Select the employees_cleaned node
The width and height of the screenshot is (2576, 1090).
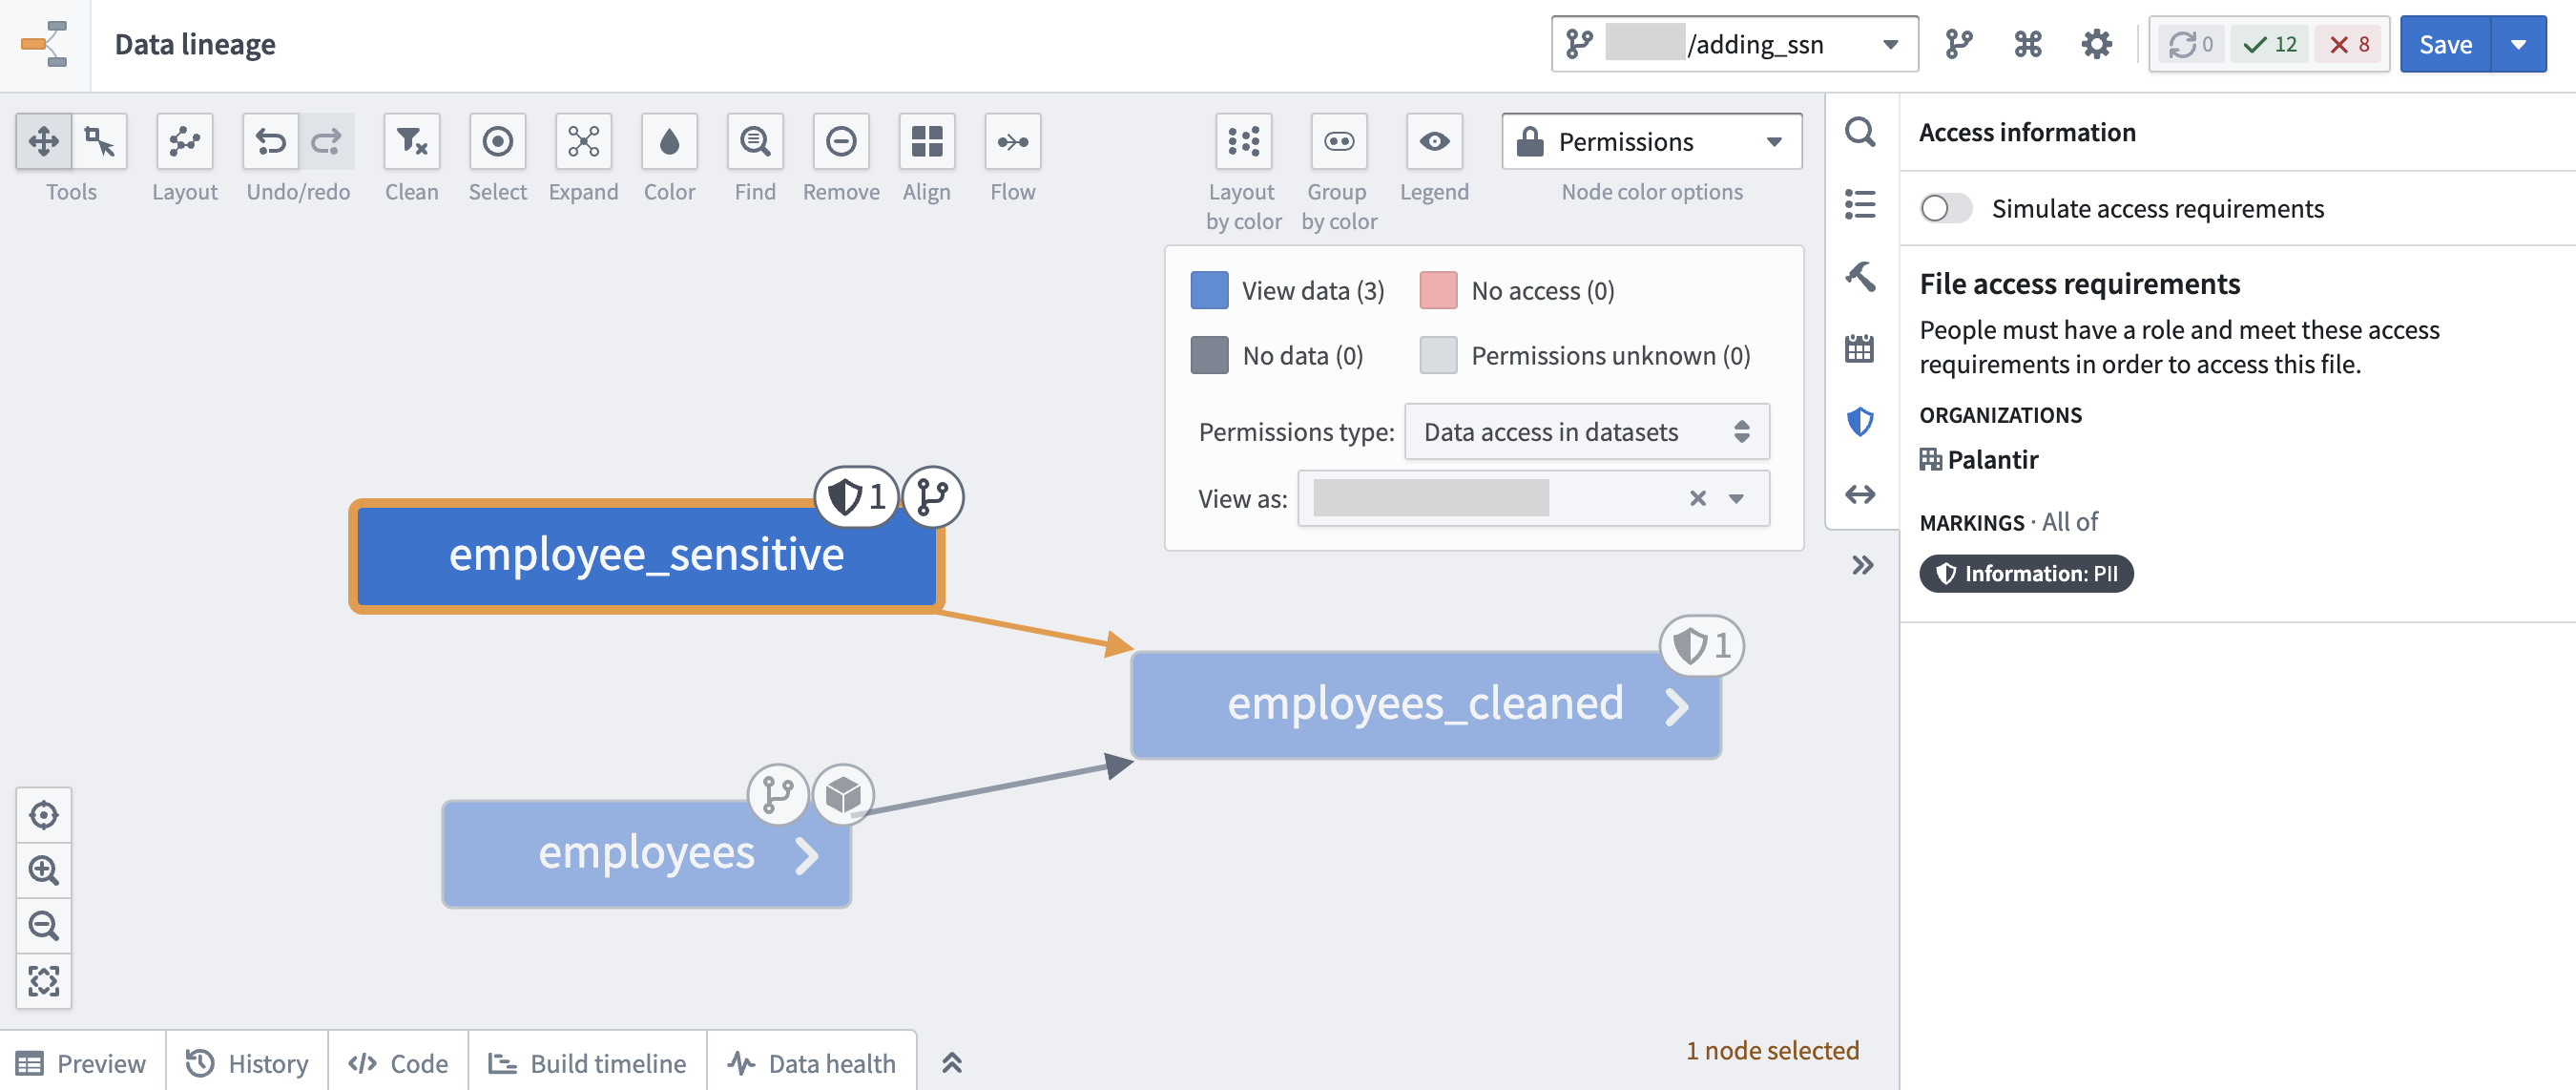[1426, 704]
